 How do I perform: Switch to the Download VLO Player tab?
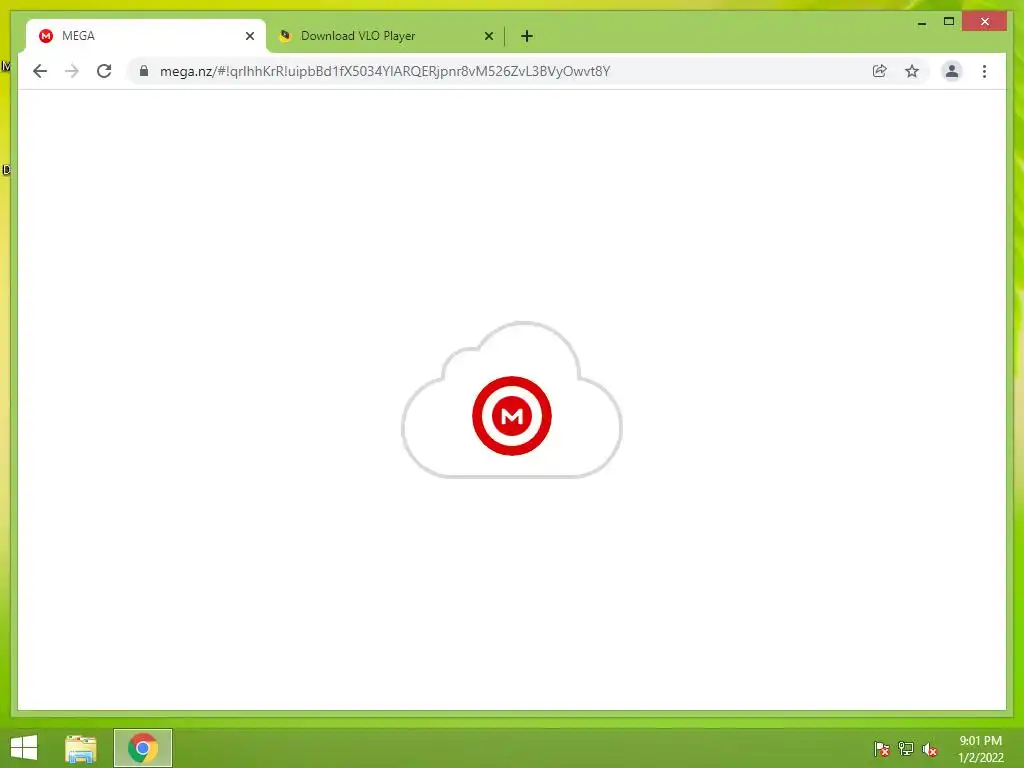click(x=385, y=36)
